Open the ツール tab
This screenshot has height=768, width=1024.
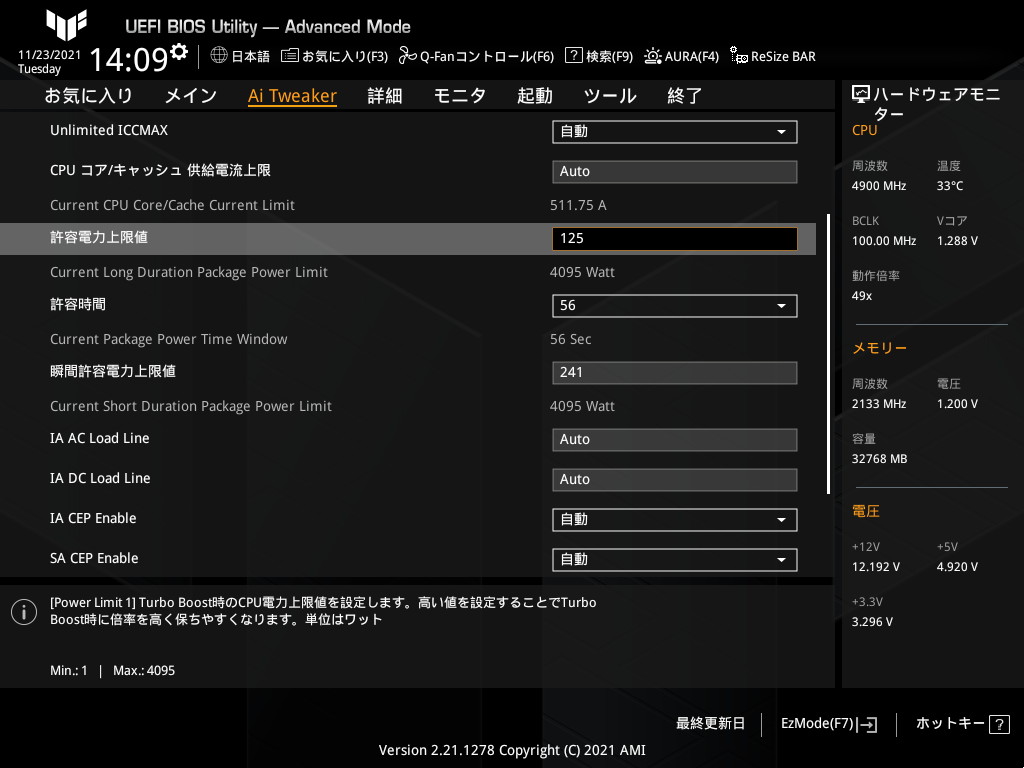click(610, 96)
